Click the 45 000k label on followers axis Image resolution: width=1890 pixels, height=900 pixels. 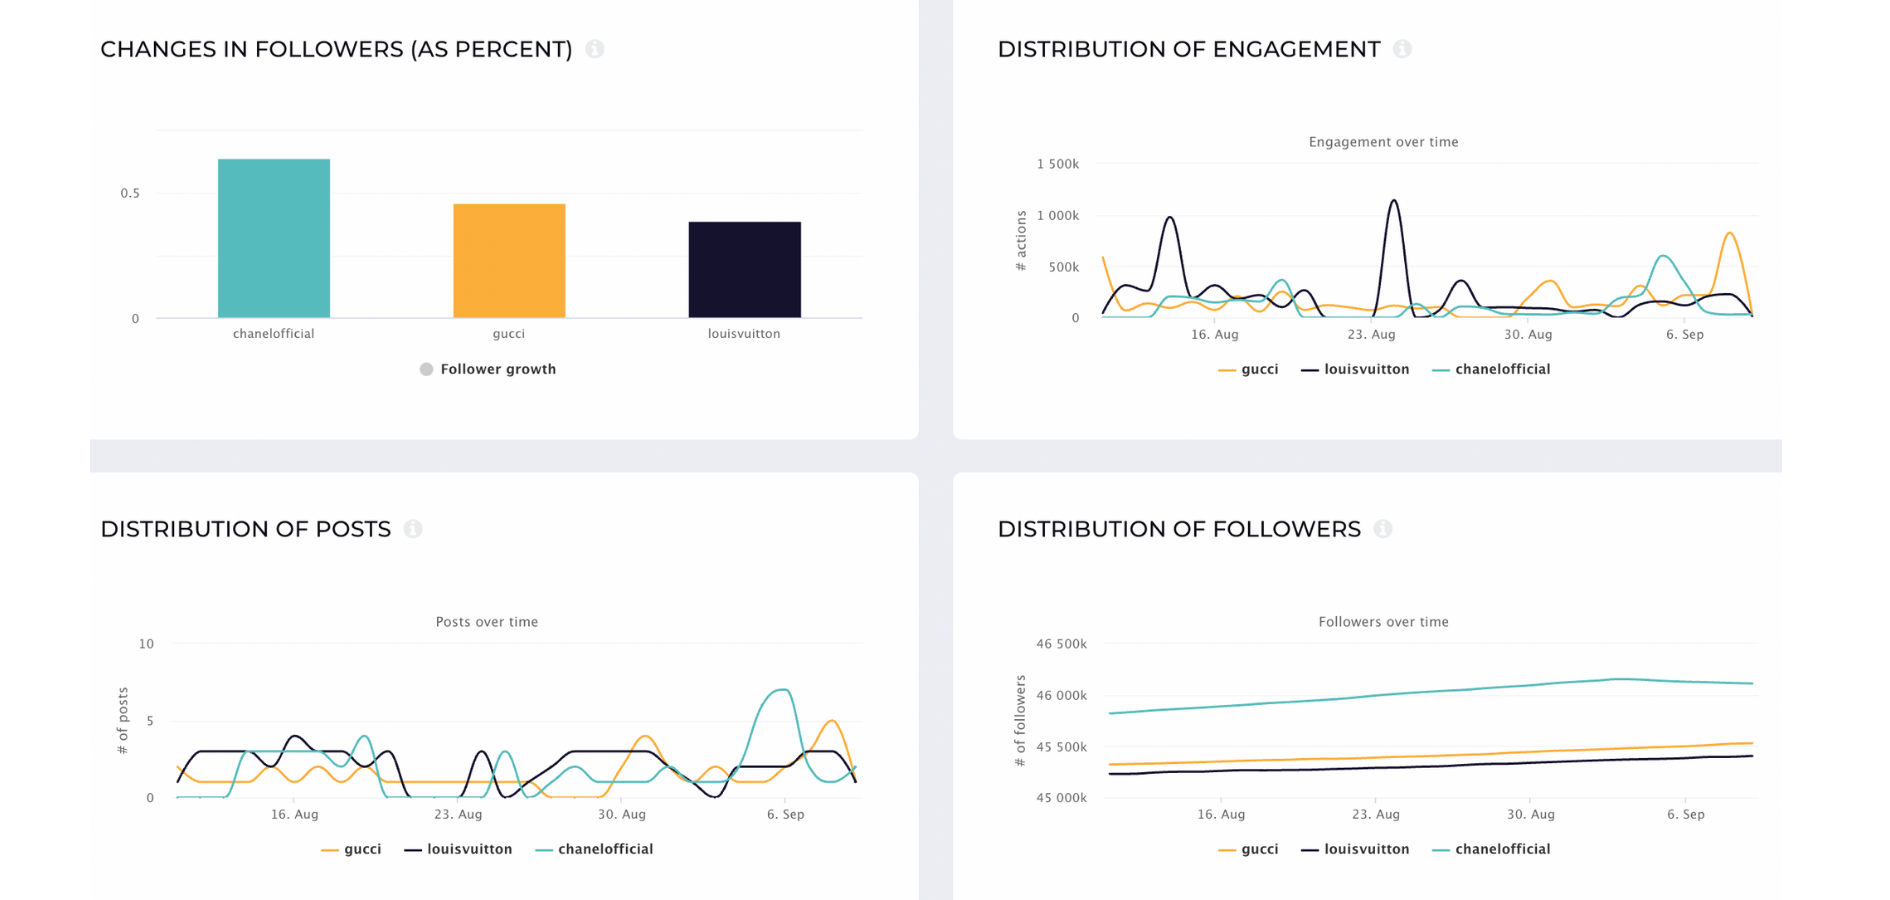point(1062,798)
